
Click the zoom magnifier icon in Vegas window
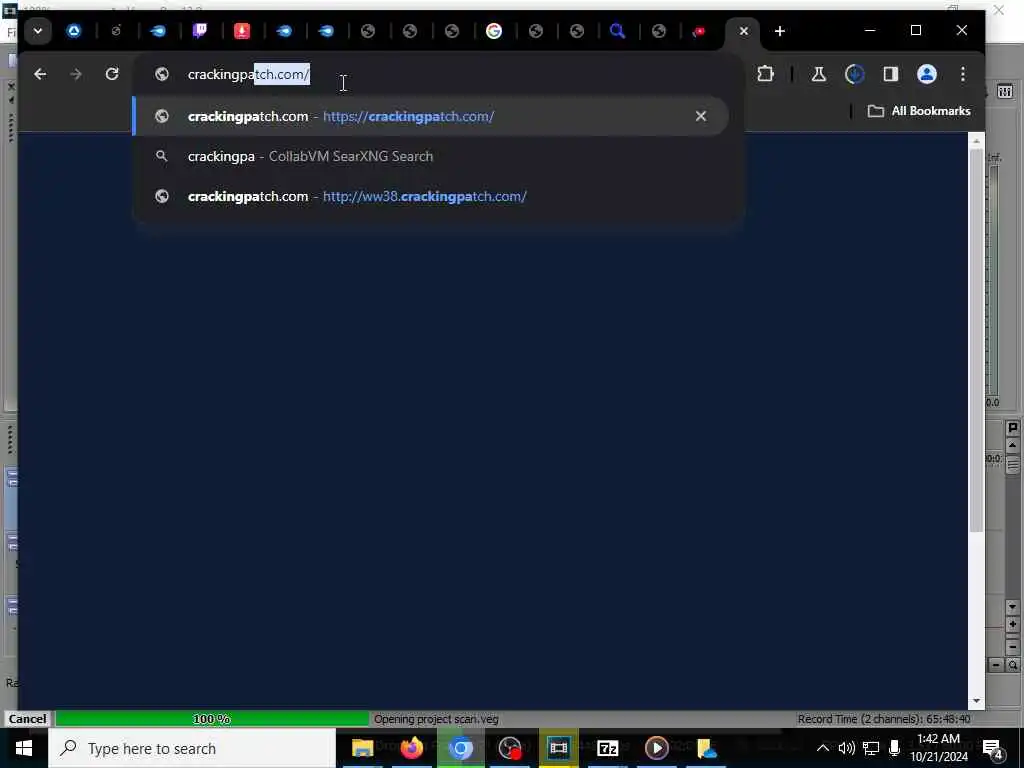pos(1012,665)
